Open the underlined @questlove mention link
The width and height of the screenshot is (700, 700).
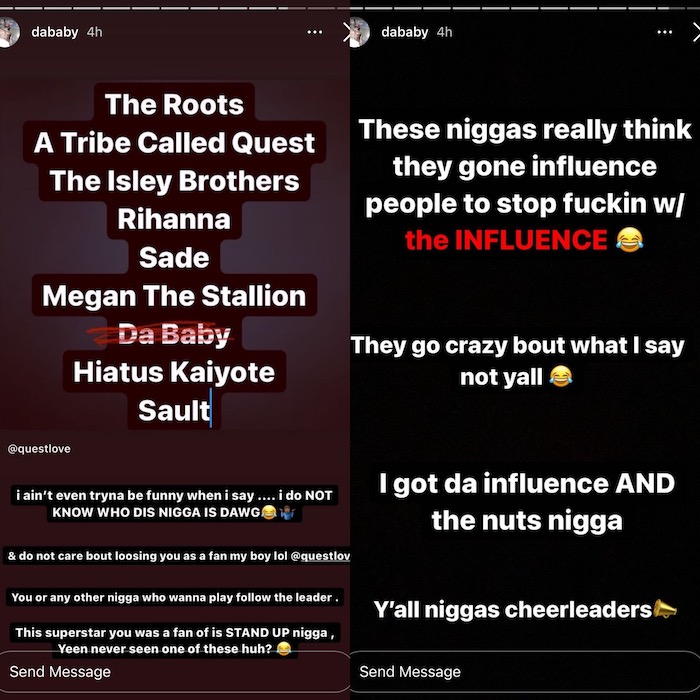(320, 556)
